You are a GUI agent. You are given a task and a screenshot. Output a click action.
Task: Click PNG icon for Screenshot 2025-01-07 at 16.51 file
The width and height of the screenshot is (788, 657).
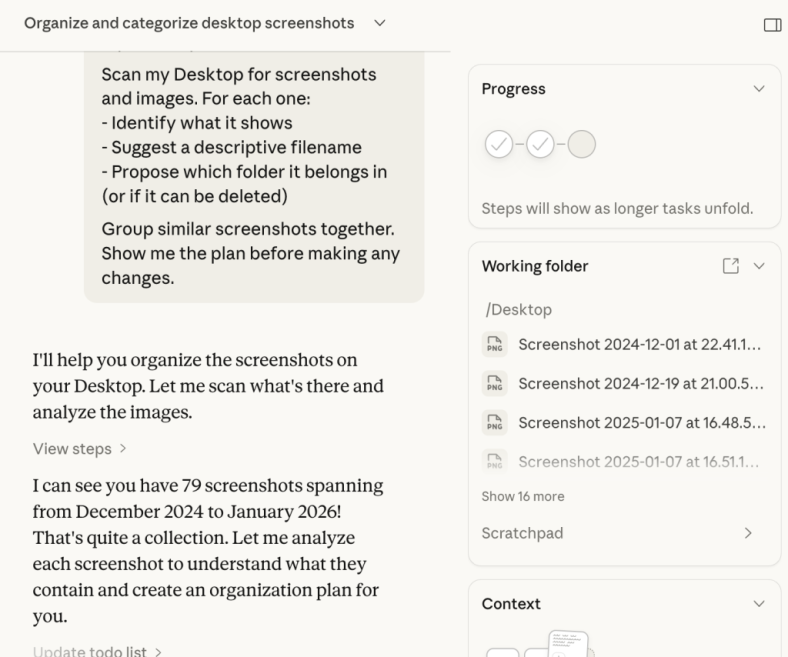tap(494, 461)
